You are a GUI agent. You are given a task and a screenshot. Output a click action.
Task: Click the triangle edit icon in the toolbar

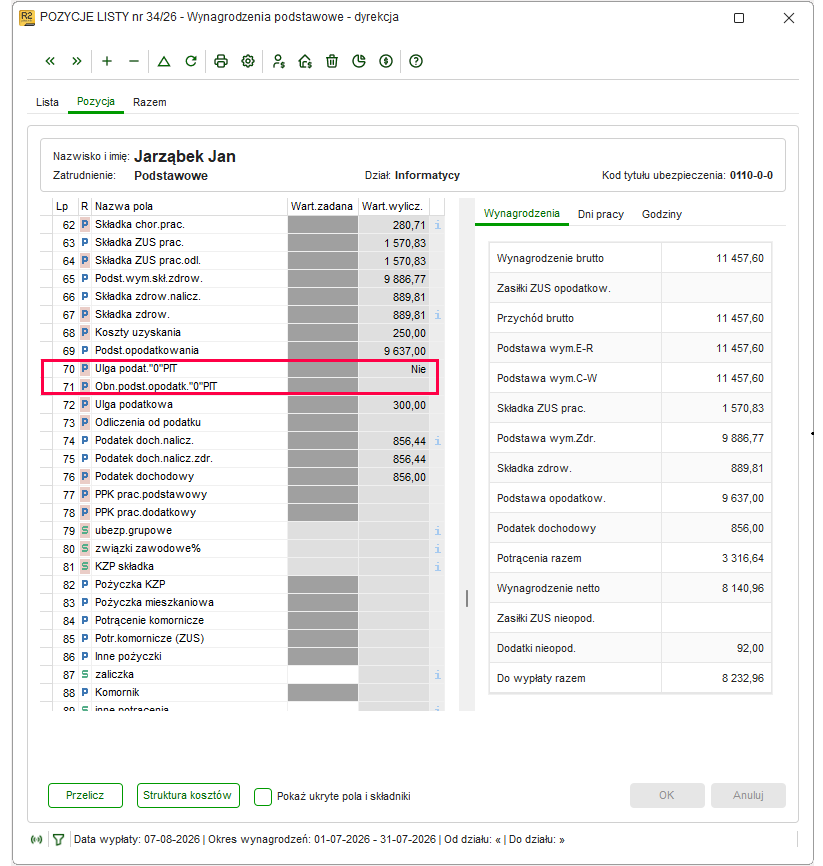pos(163,61)
